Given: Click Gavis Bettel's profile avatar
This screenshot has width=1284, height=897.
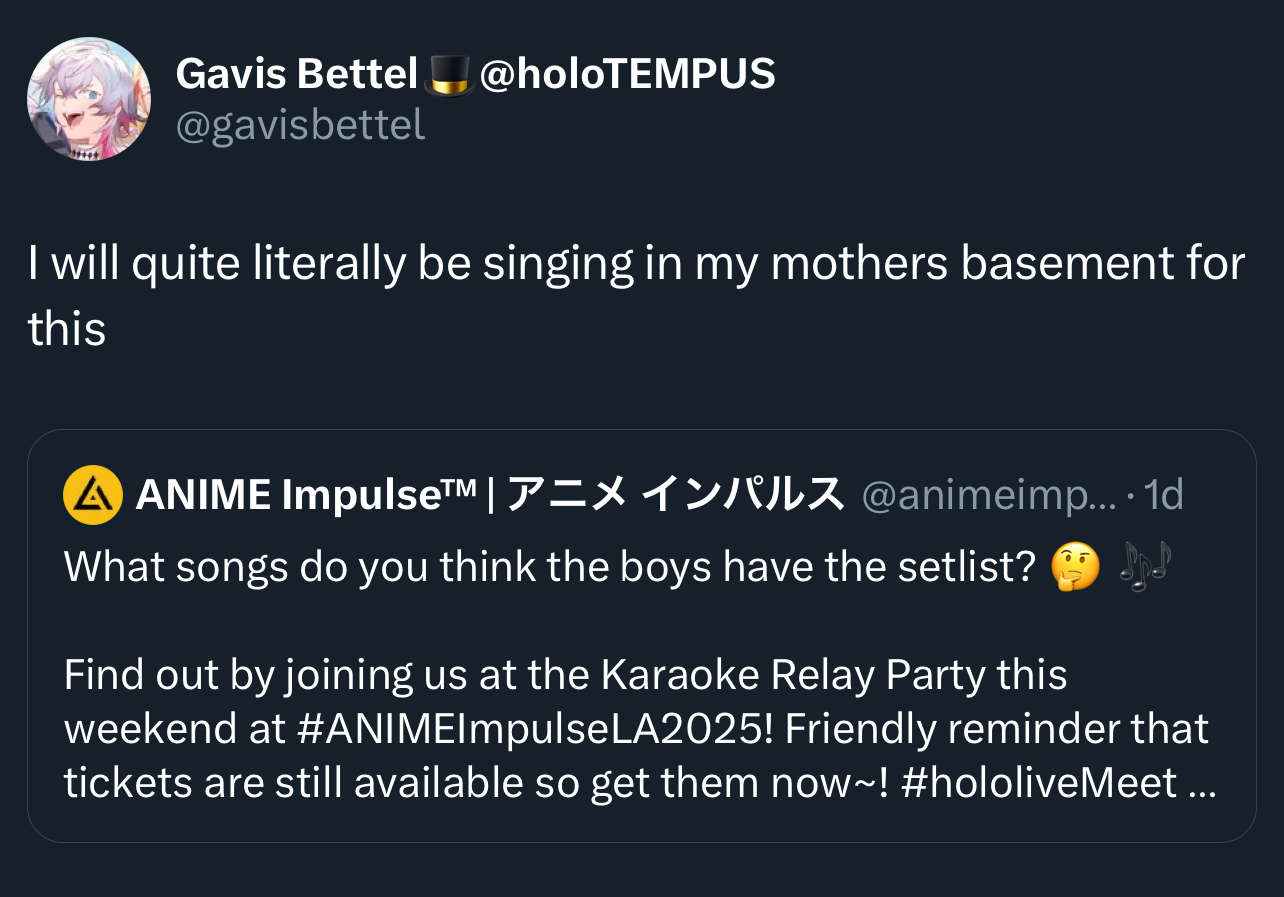Looking at the screenshot, I should (89, 99).
